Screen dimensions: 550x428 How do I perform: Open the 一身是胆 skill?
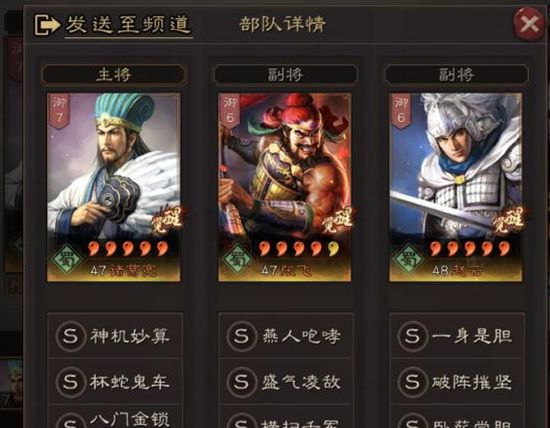pyautogui.click(x=457, y=336)
